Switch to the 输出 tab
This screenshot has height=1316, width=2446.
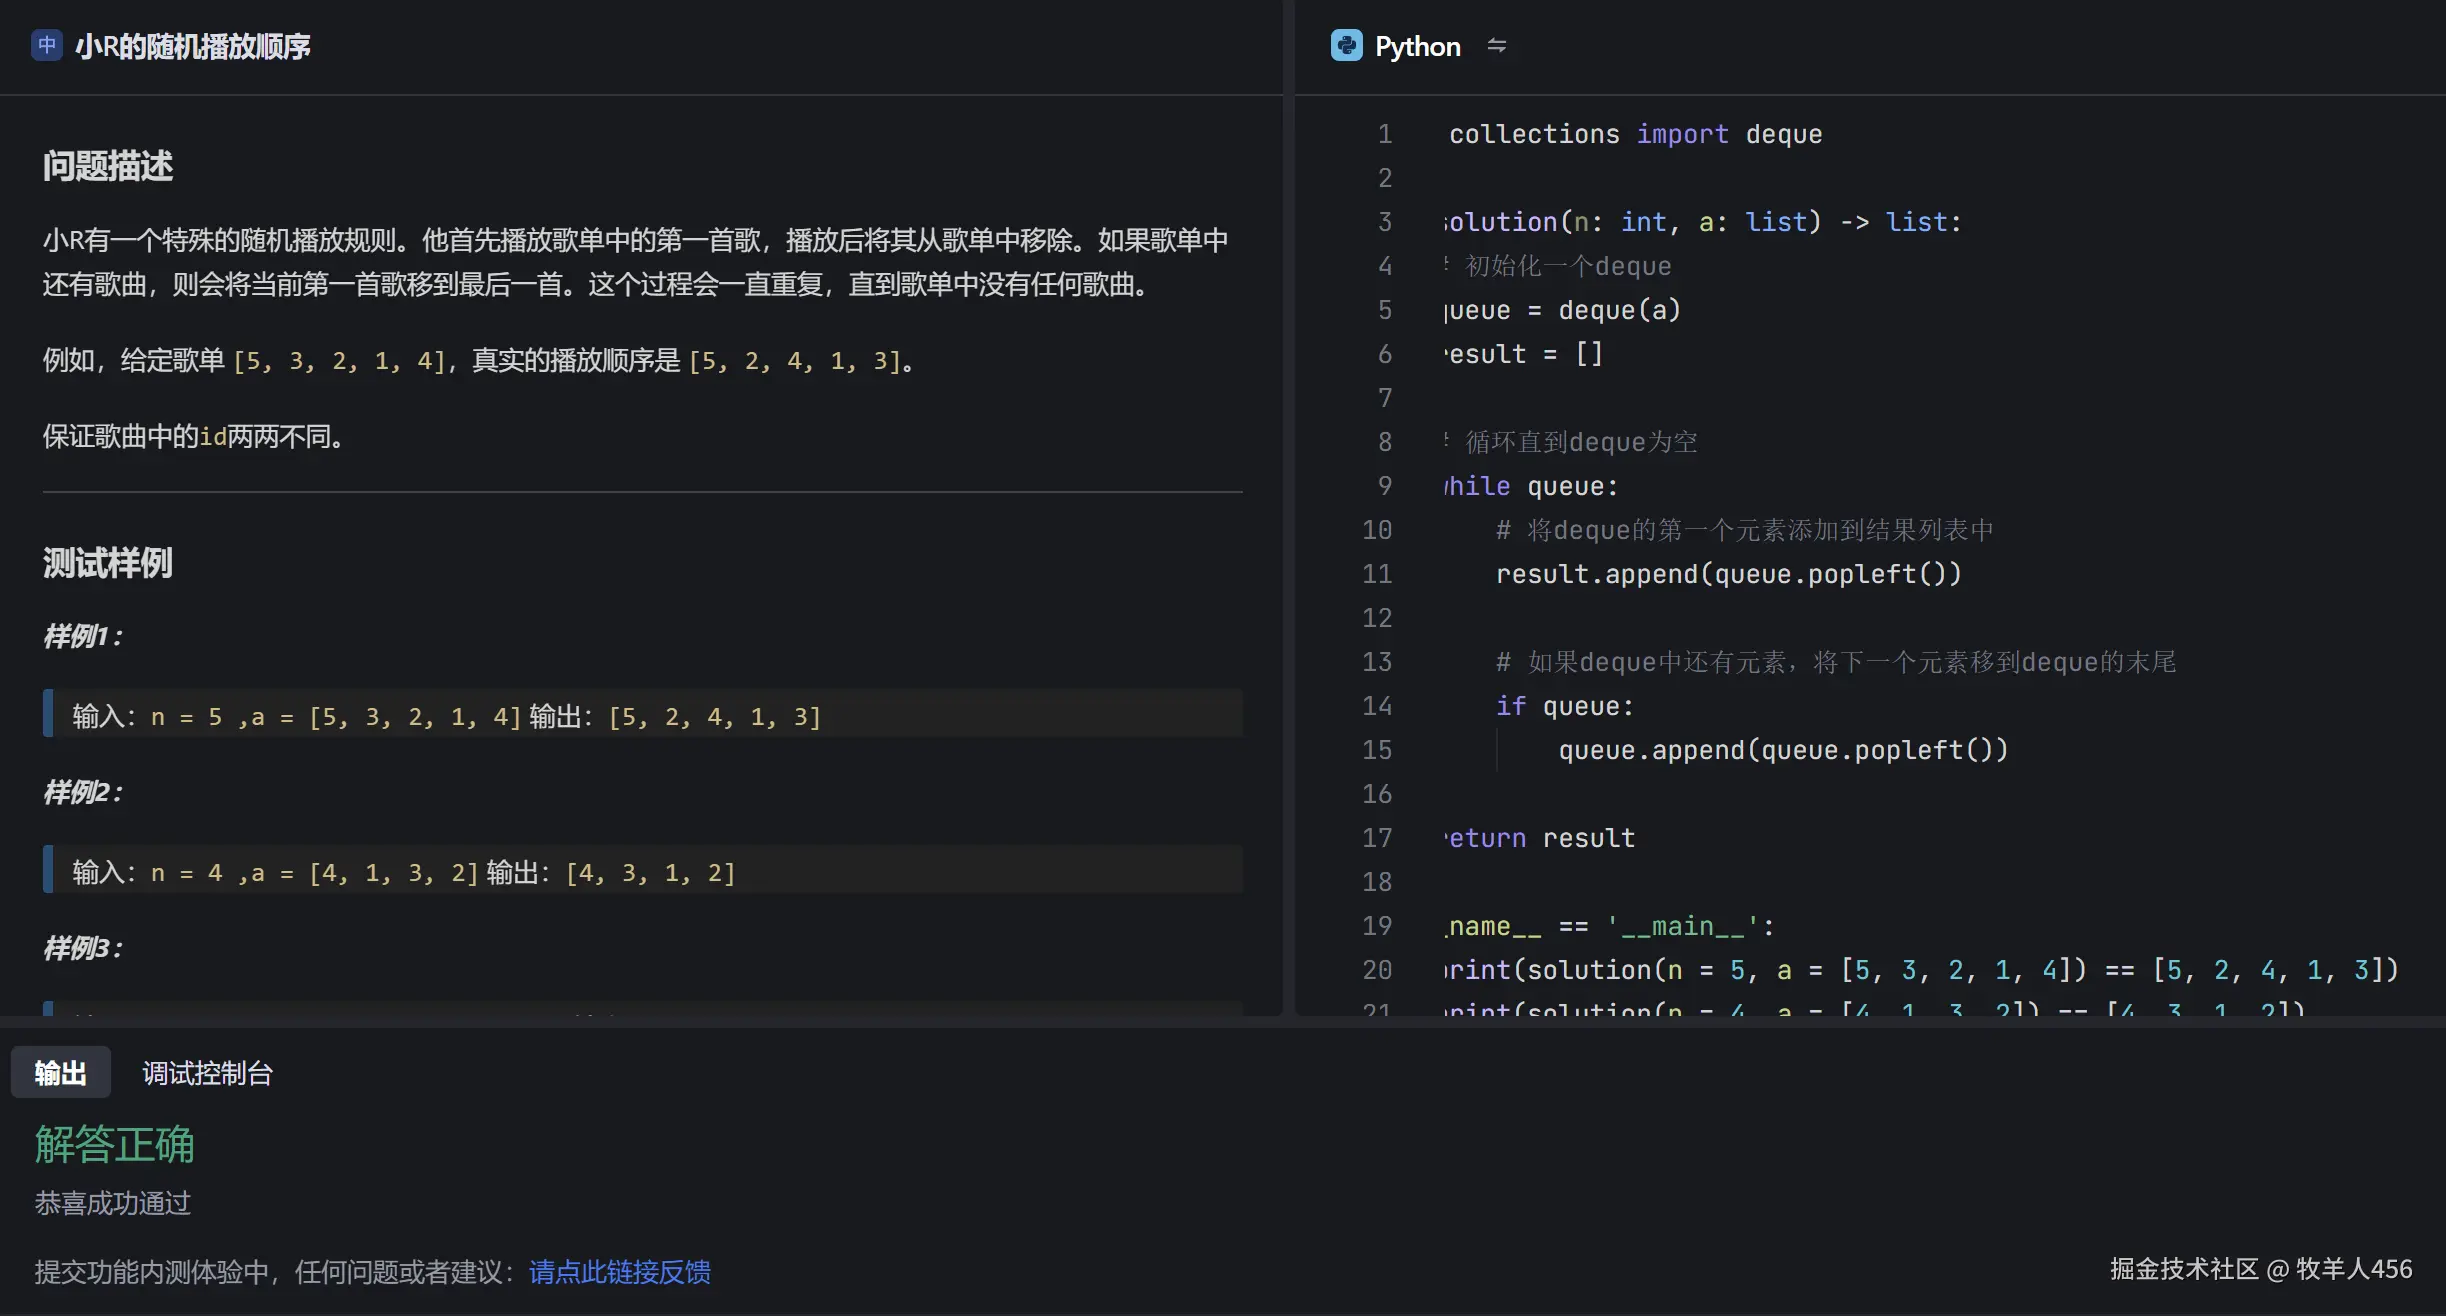pyautogui.click(x=60, y=1073)
